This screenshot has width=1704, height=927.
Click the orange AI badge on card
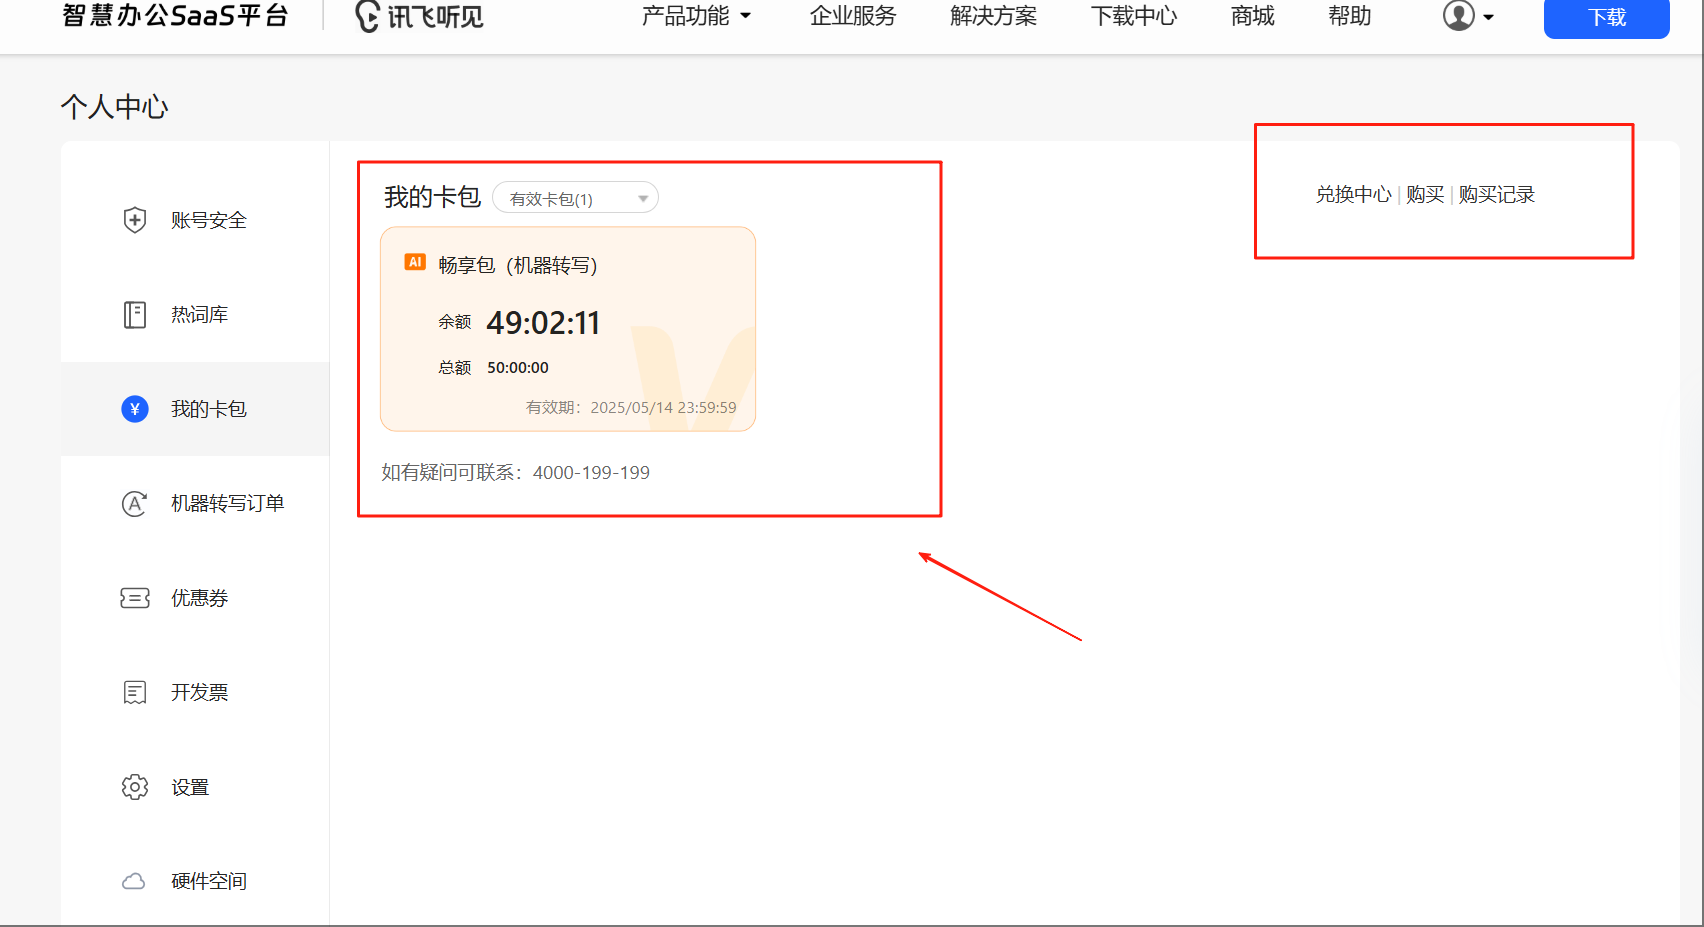pyautogui.click(x=415, y=262)
